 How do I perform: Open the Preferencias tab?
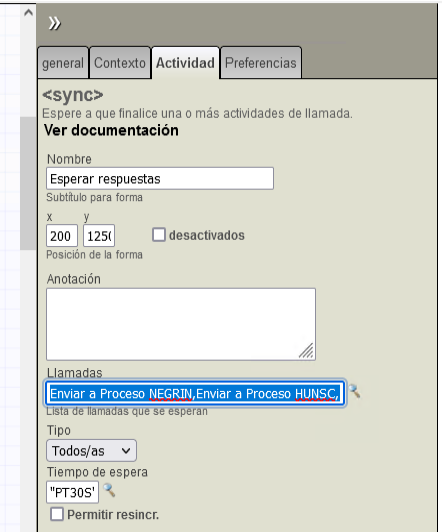coord(261,63)
